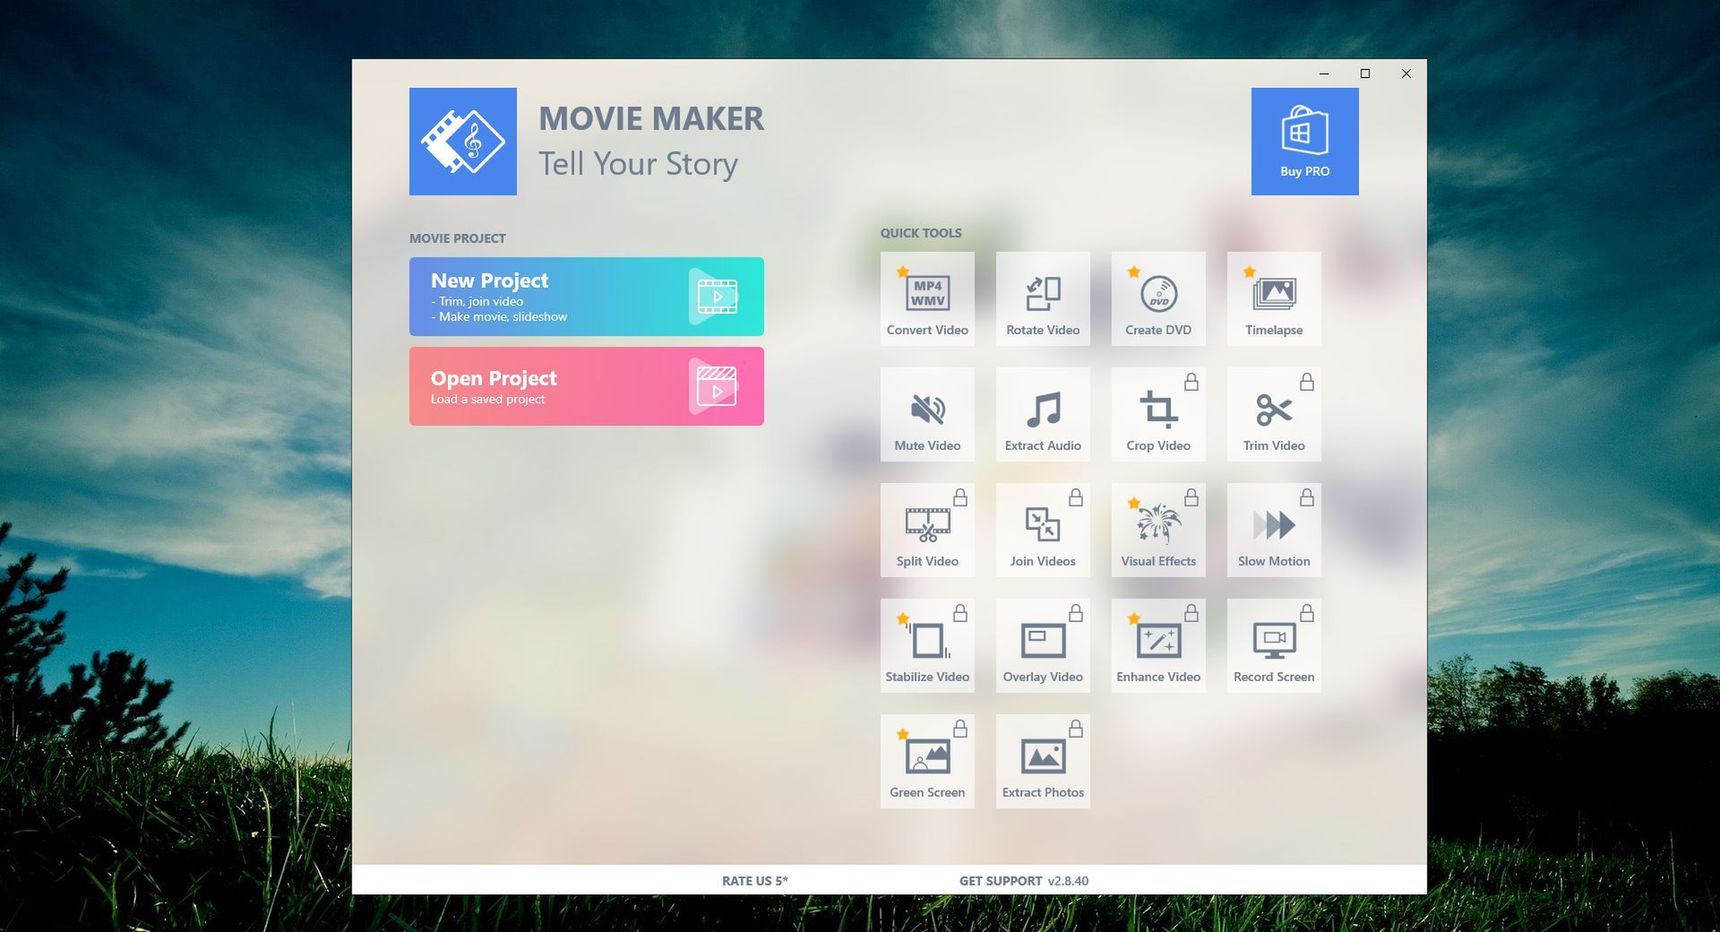
Task: Open the Overlay Video tool
Action: click(1043, 645)
